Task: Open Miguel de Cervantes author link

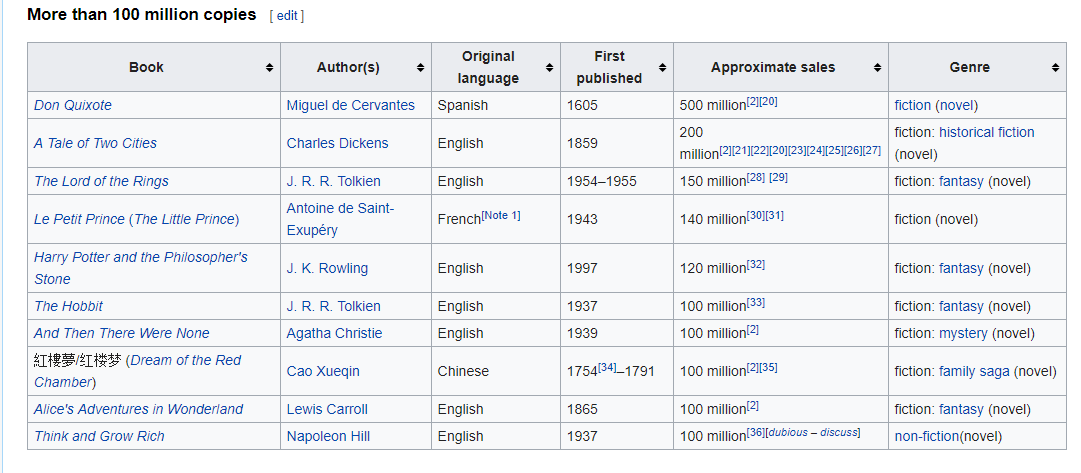Action: [351, 105]
